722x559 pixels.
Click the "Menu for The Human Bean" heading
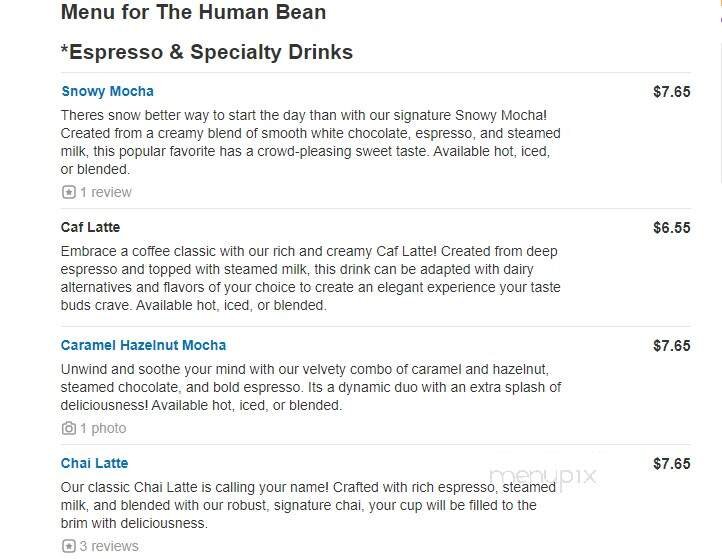193,14
